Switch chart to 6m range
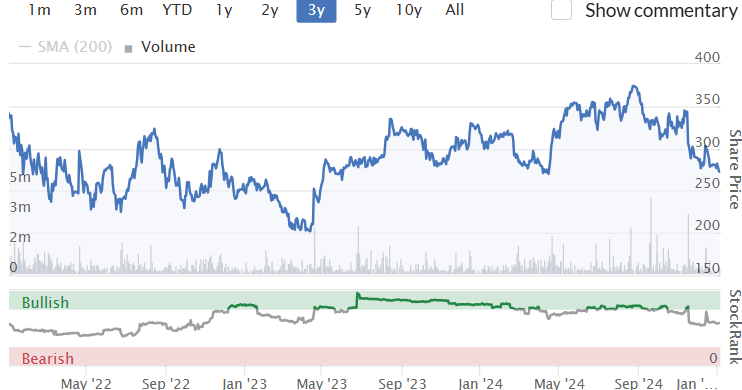742x390 pixels. pyautogui.click(x=131, y=9)
